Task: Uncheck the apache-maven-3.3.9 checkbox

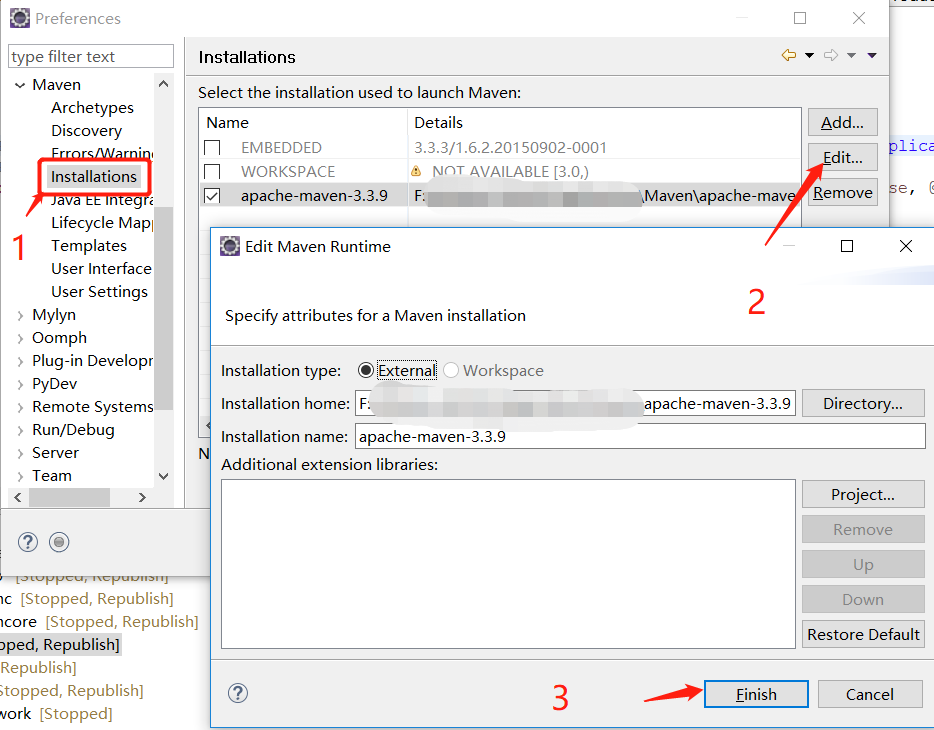Action: [212, 195]
